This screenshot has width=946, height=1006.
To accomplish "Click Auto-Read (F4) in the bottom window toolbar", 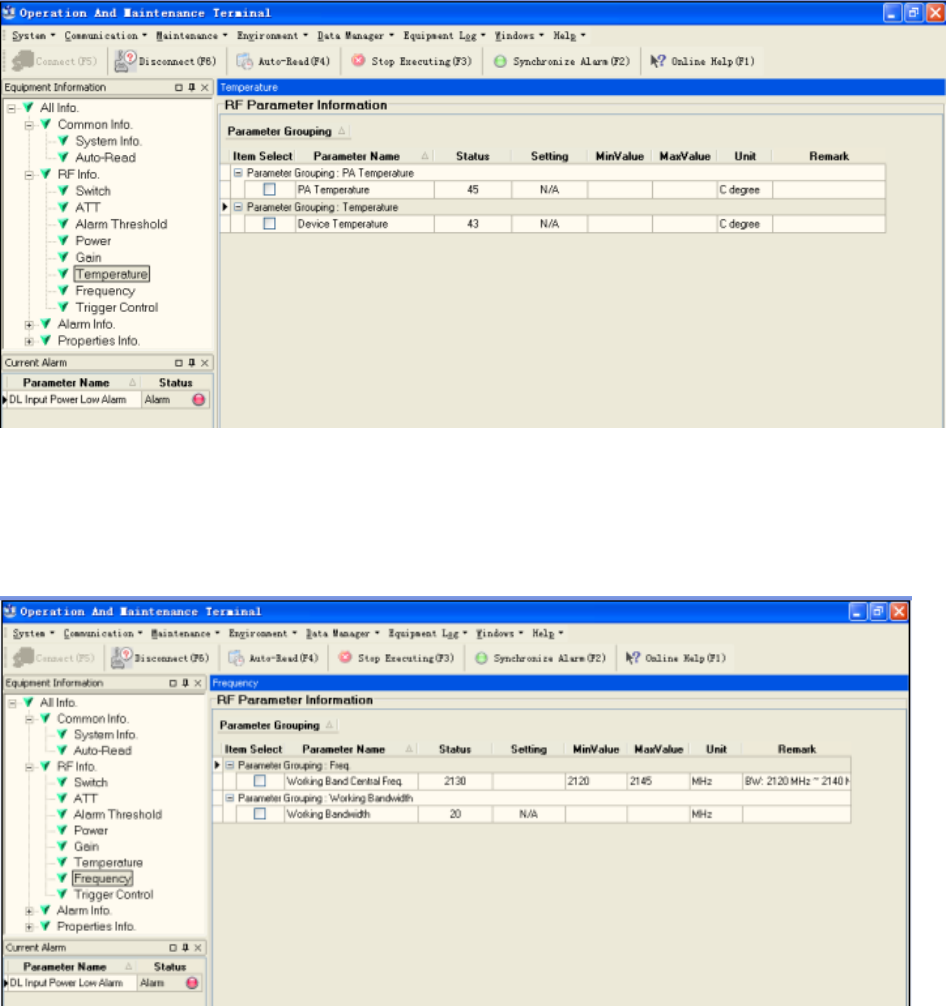I will tap(273, 658).
